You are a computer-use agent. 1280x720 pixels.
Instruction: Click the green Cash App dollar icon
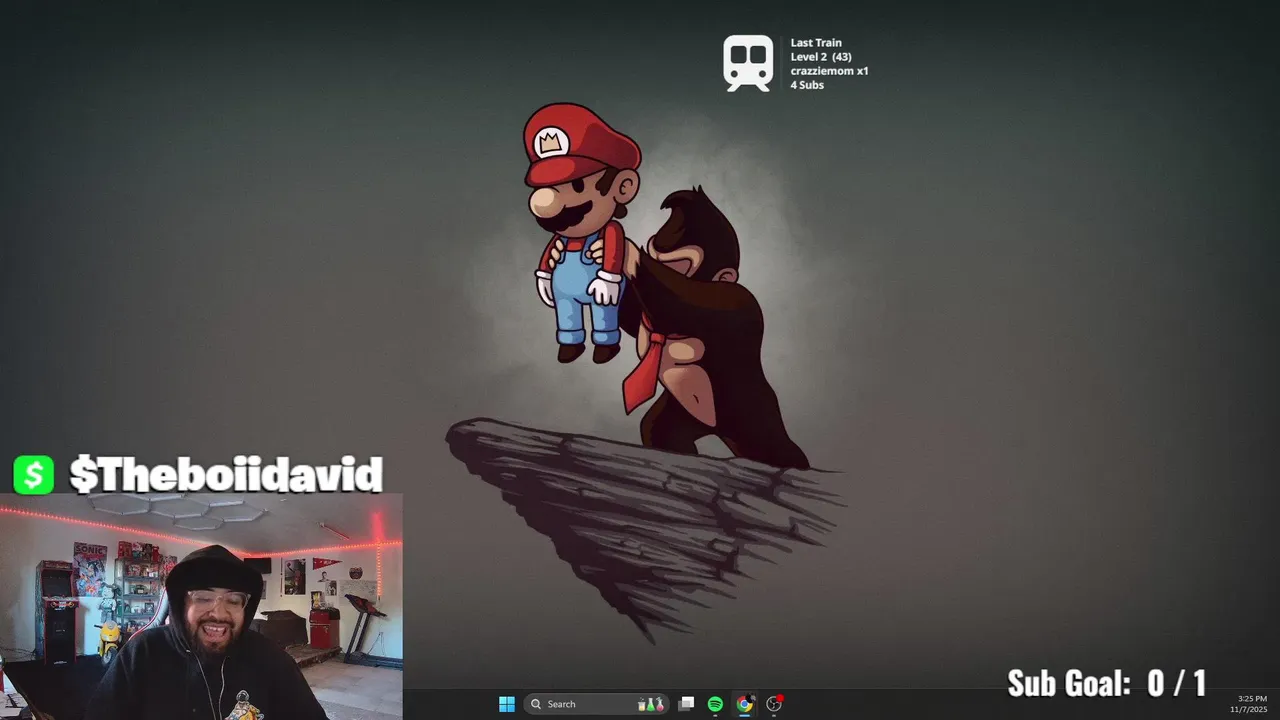click(x=34, y=475)
